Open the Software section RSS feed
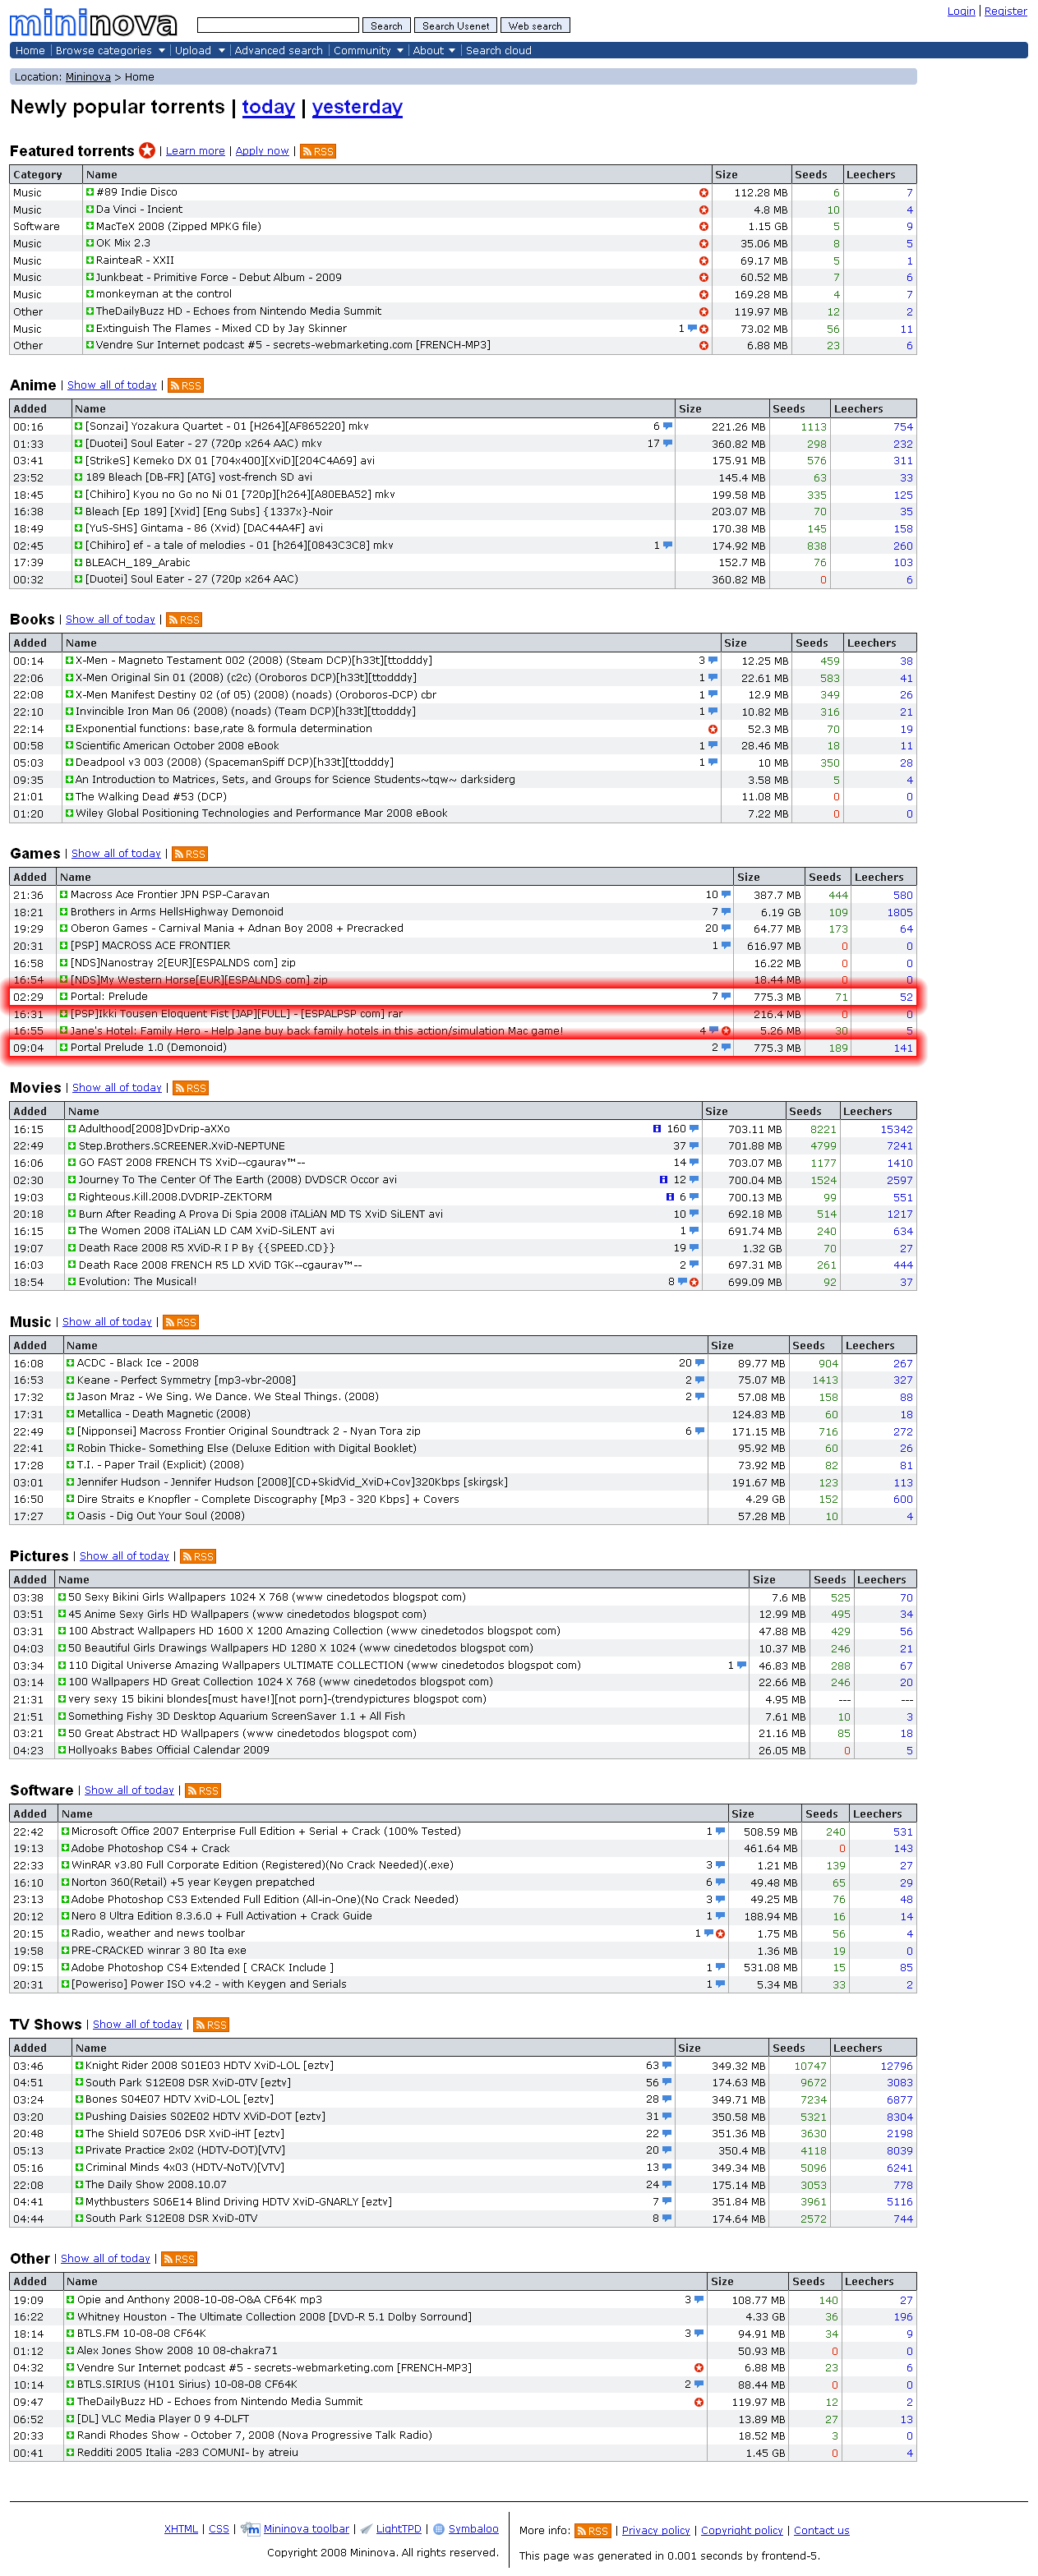This screenshot has width=1038, height=2576. click(203, 1790)
